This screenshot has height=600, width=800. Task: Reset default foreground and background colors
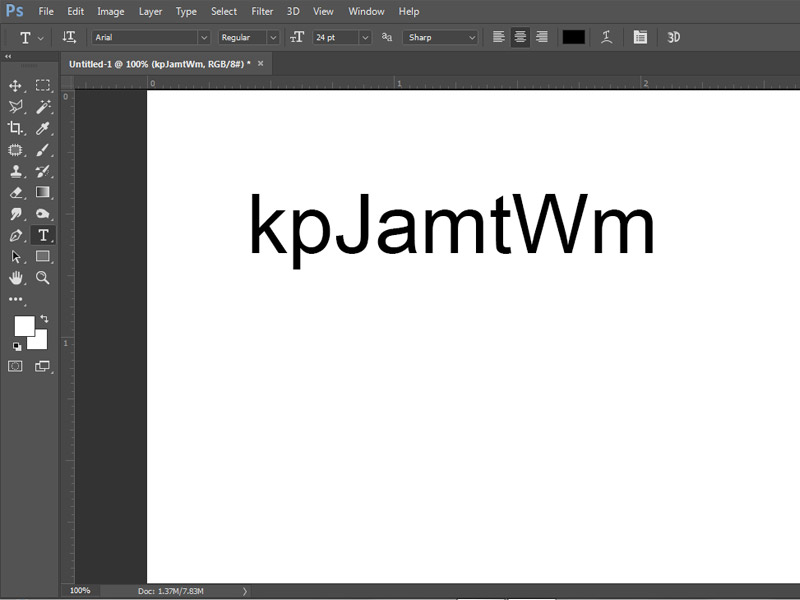point(17,346)
